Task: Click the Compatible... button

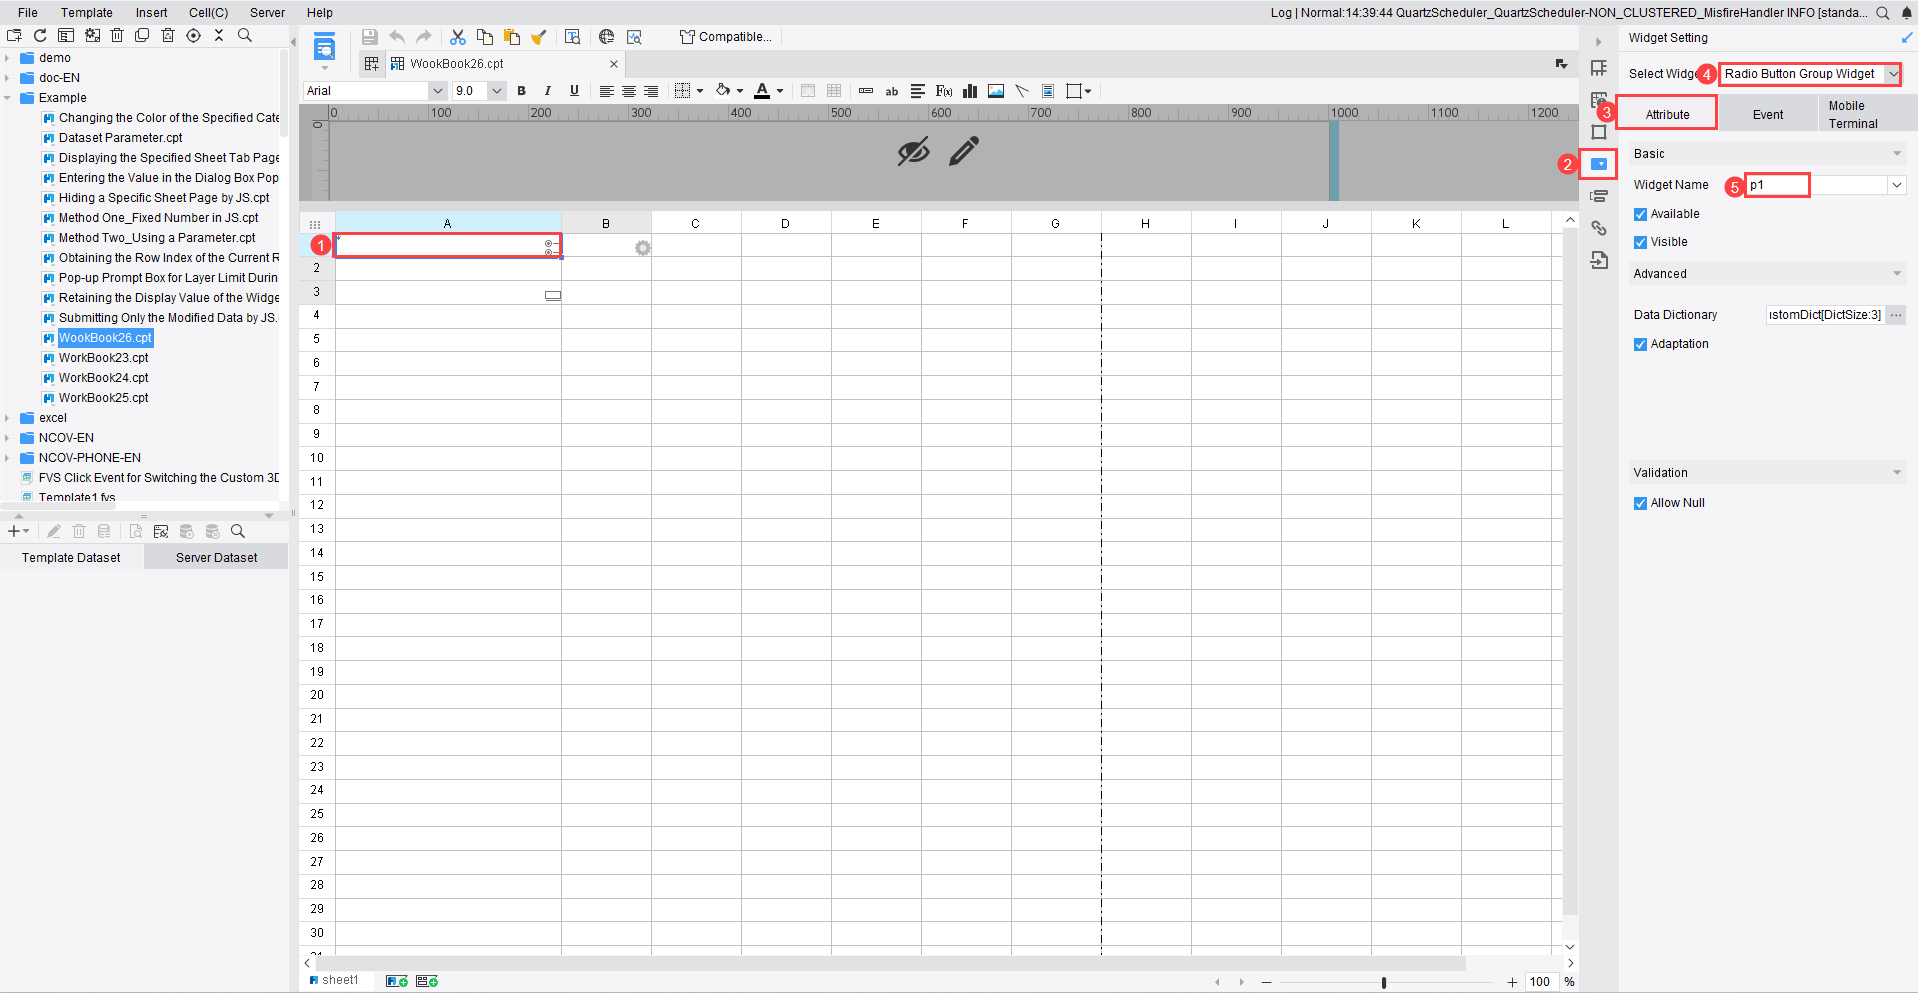Action: [x=726, y=37]
